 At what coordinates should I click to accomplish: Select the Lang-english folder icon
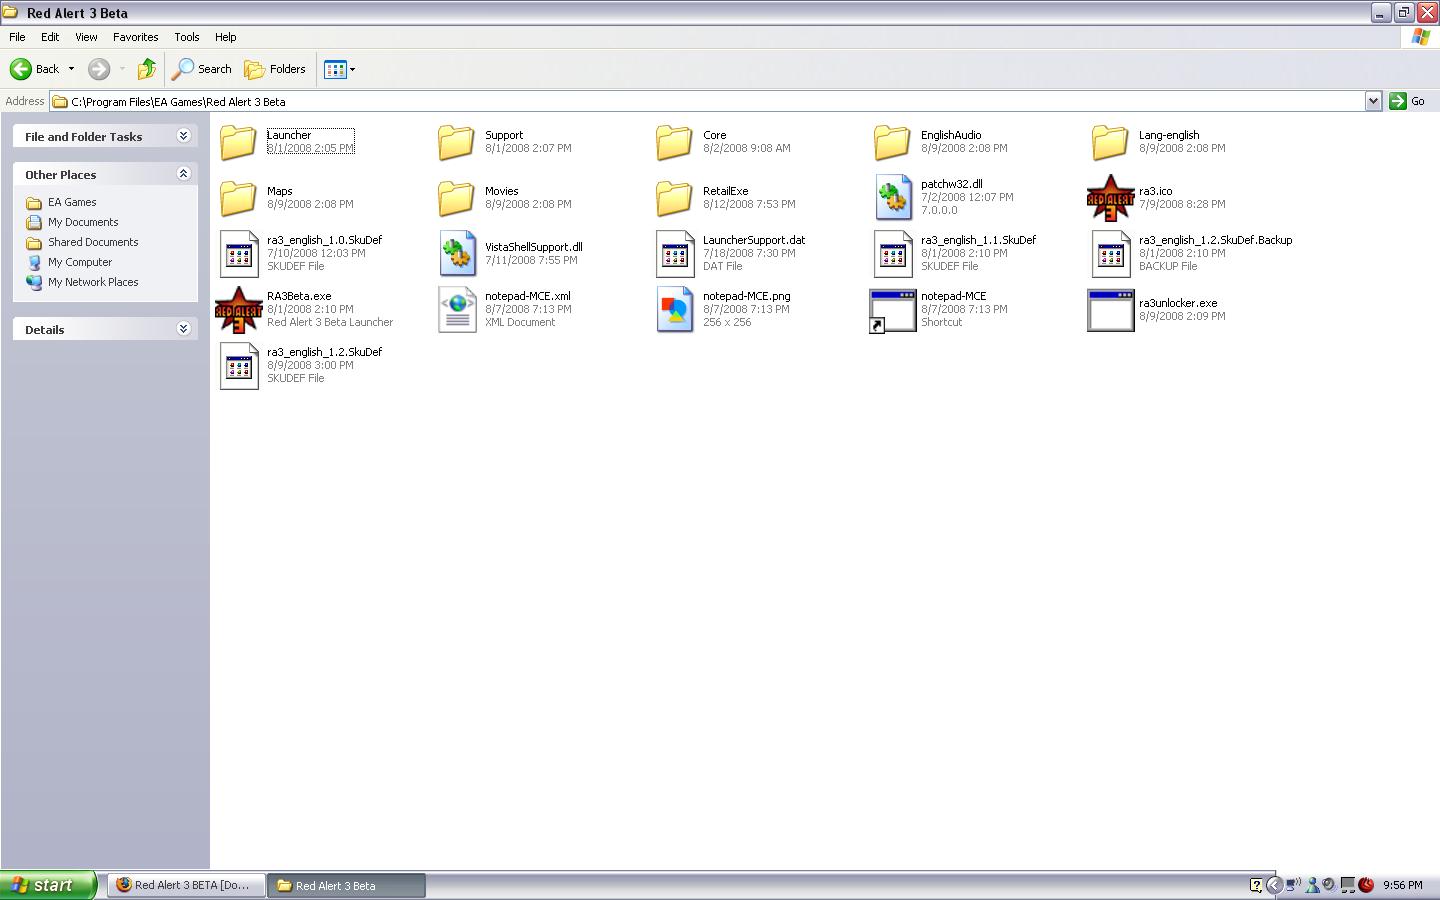point(1110,142)
